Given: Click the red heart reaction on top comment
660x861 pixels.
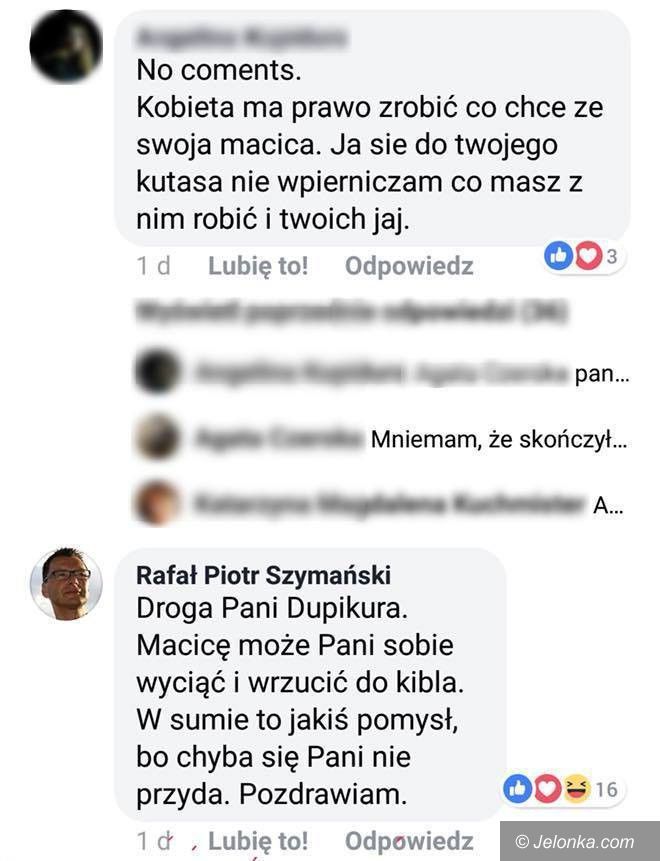Looking at the screenshot, I should (x=588, y=256).
